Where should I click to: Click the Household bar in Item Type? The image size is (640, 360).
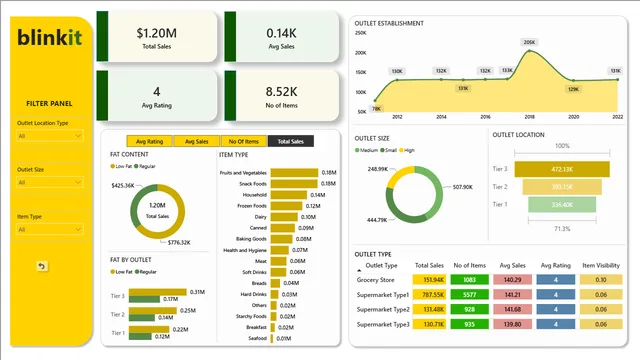tap(289, 195)
